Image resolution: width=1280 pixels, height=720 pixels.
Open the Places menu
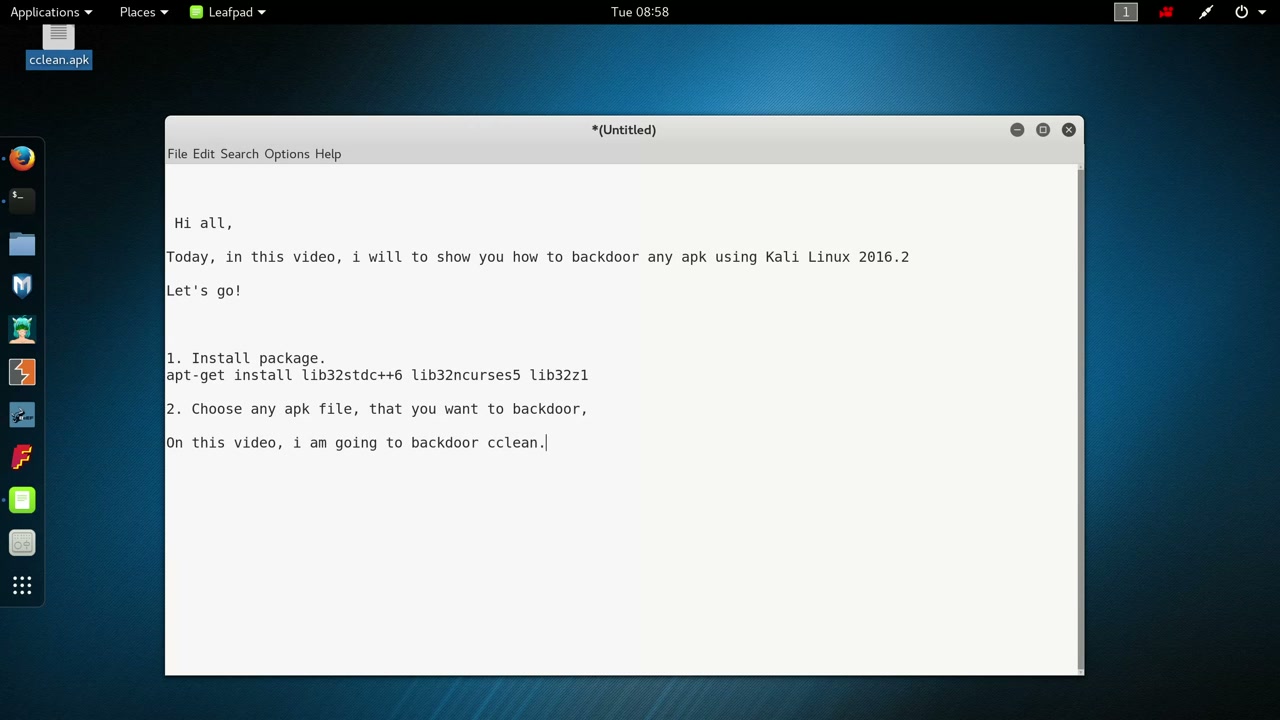click(x=144, y=12)
